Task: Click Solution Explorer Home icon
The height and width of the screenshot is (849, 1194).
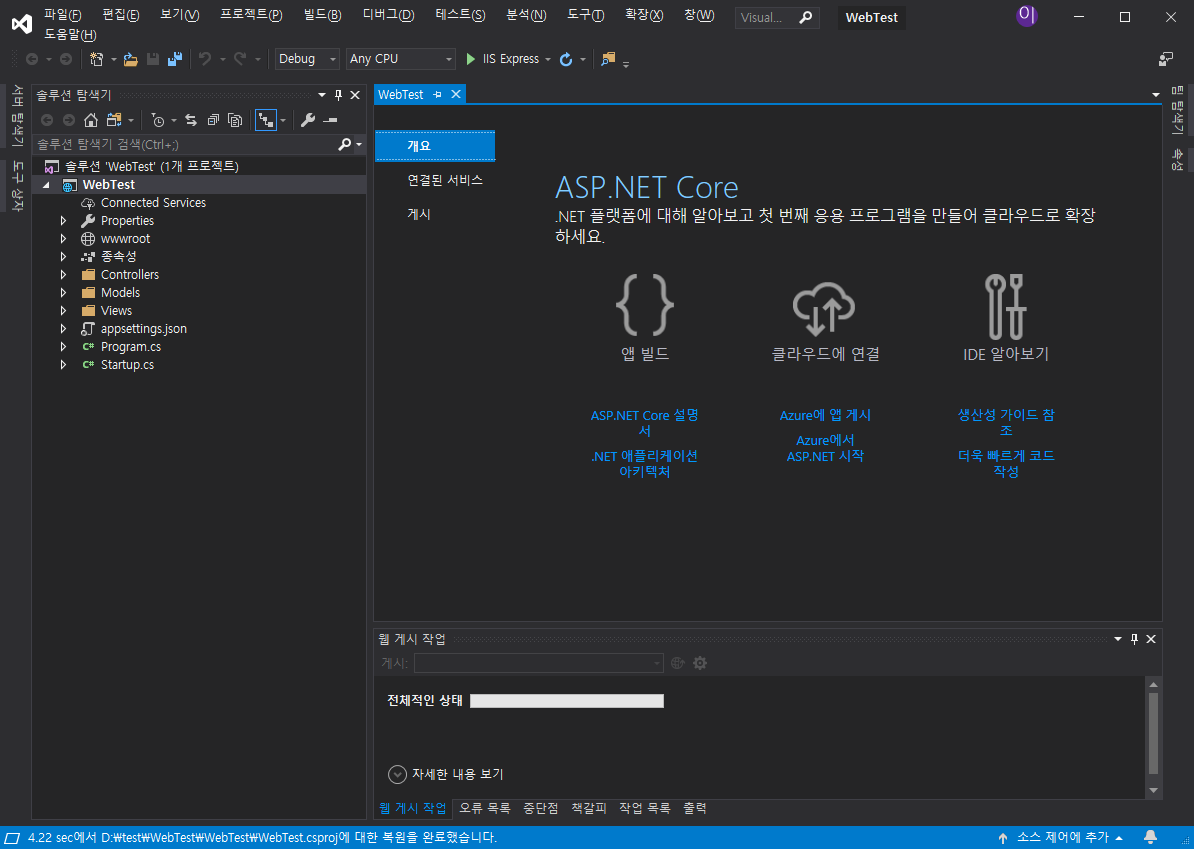Action: click(91, 120)
